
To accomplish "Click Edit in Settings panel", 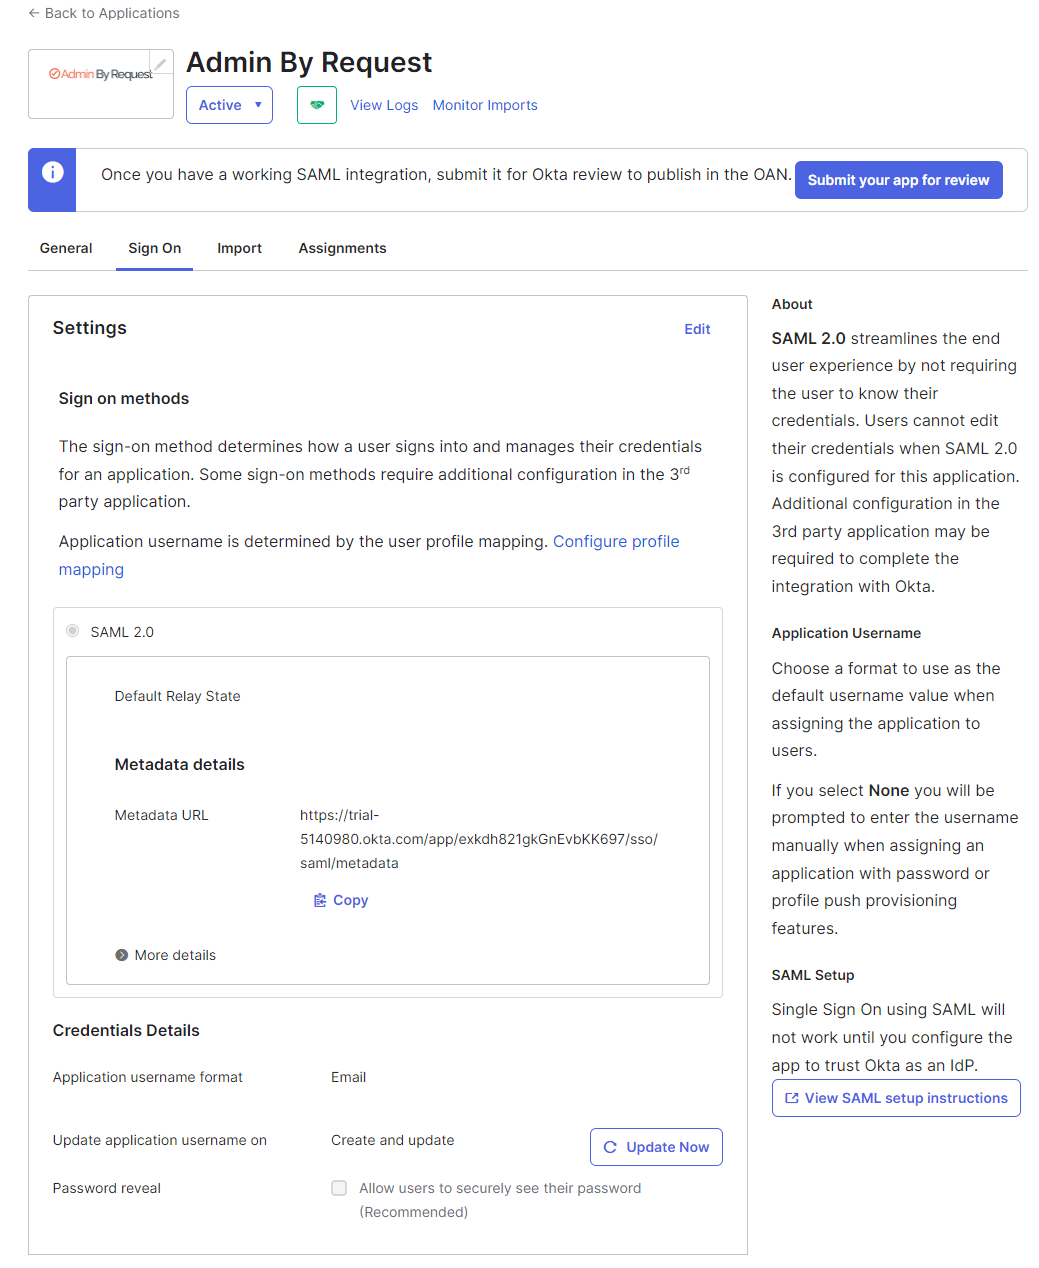I will point(697,329).
